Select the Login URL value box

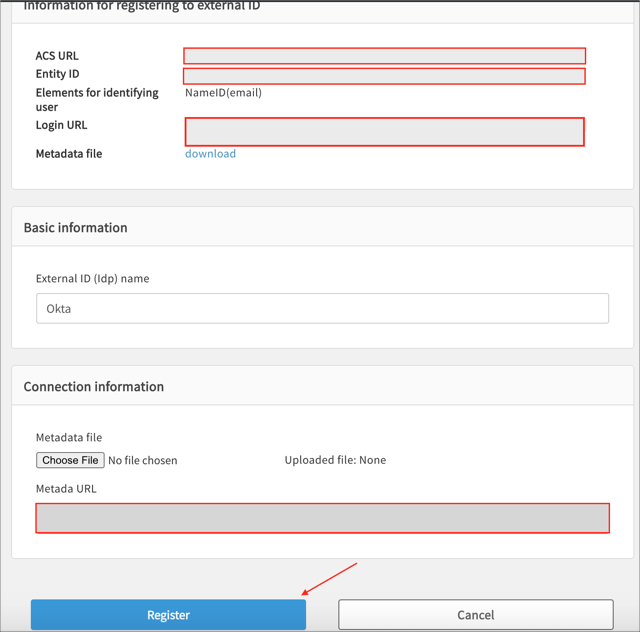pos(384,131)
